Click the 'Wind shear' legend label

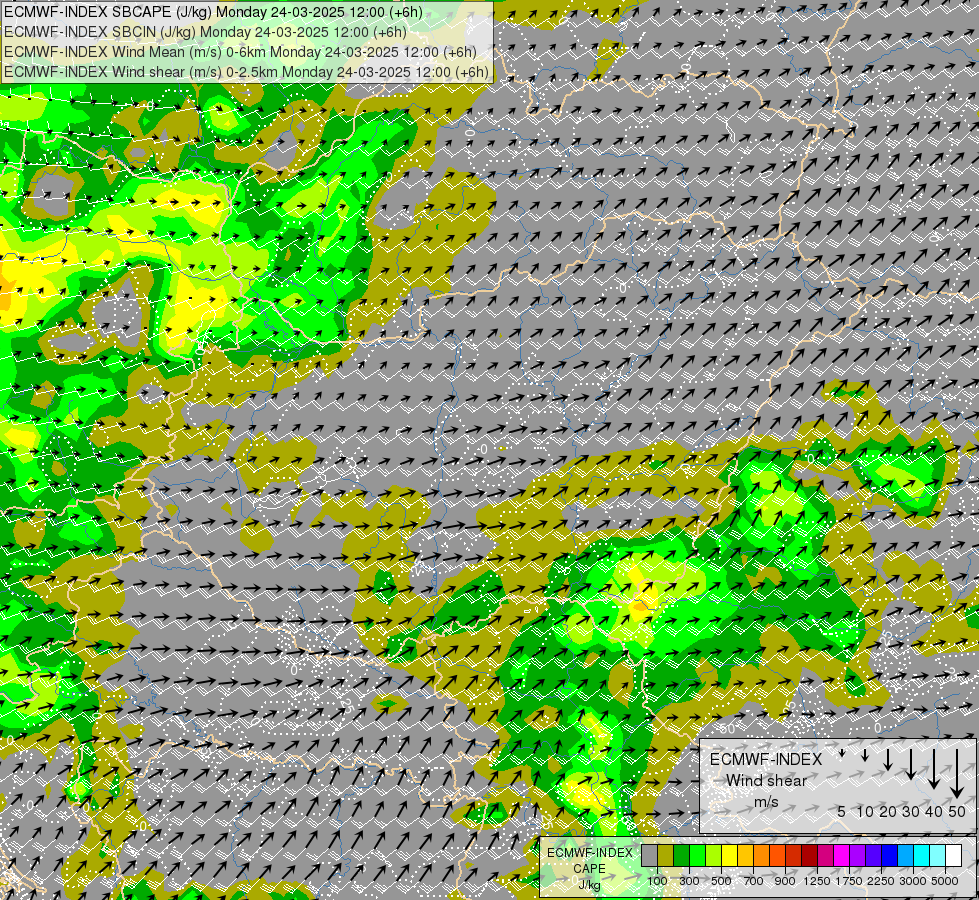coord(766,781)
